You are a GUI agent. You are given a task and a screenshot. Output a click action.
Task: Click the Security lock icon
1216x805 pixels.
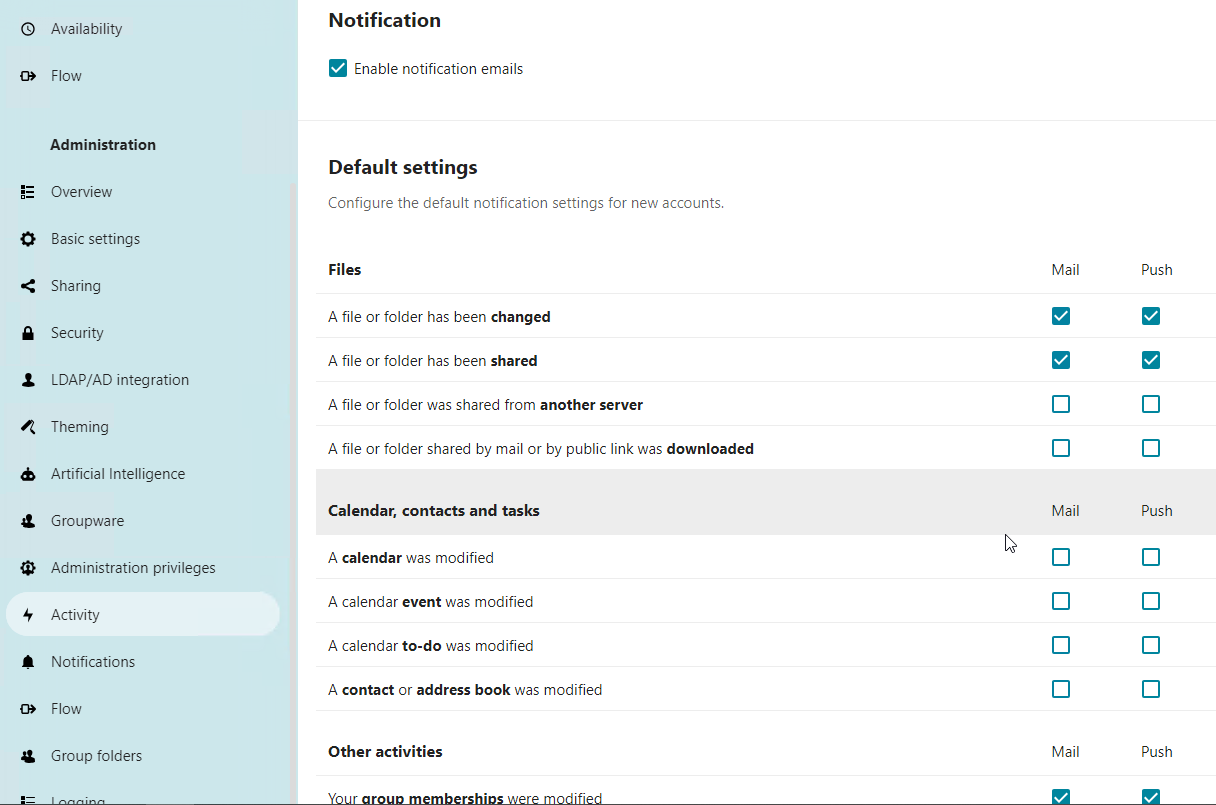[x=28, y=333]
